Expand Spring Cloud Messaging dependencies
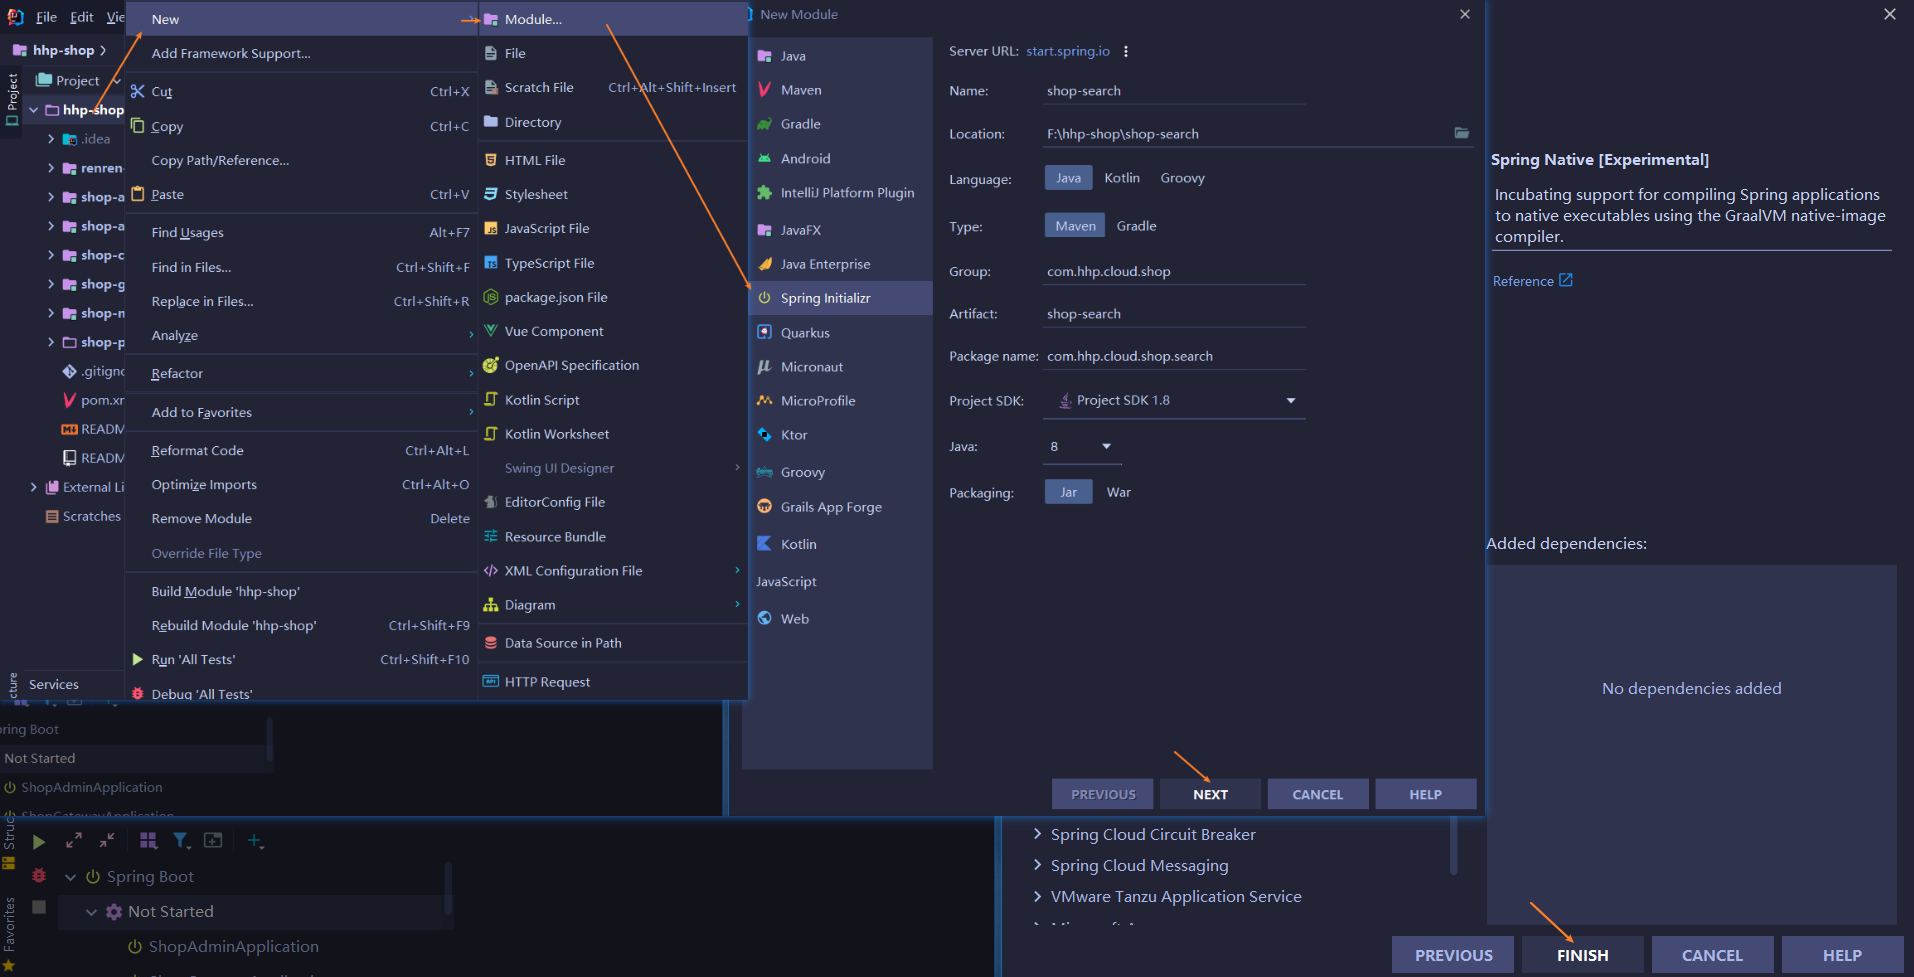The width and height of the screenshot is (1914, 977). 1037,865
